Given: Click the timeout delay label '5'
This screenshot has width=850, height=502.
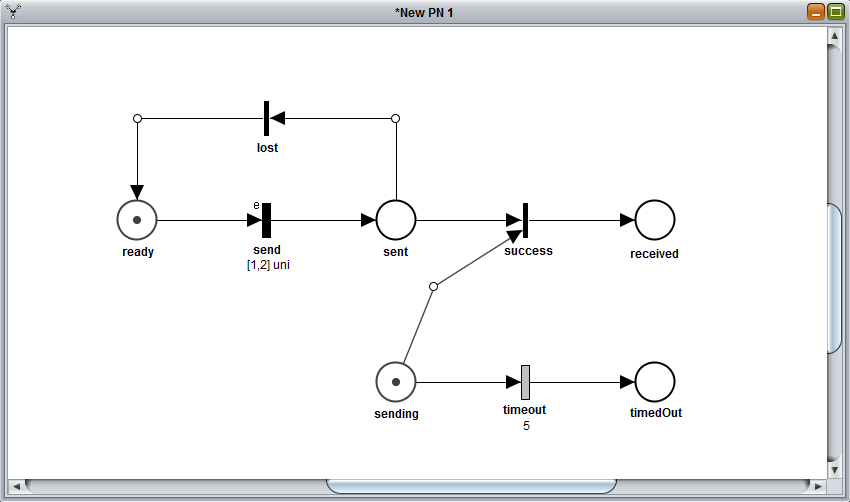Looking at the screenshot, I should 526,426.
